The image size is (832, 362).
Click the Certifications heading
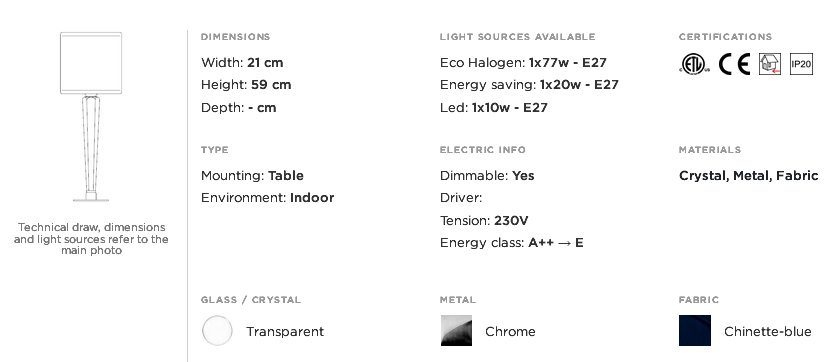725,37
